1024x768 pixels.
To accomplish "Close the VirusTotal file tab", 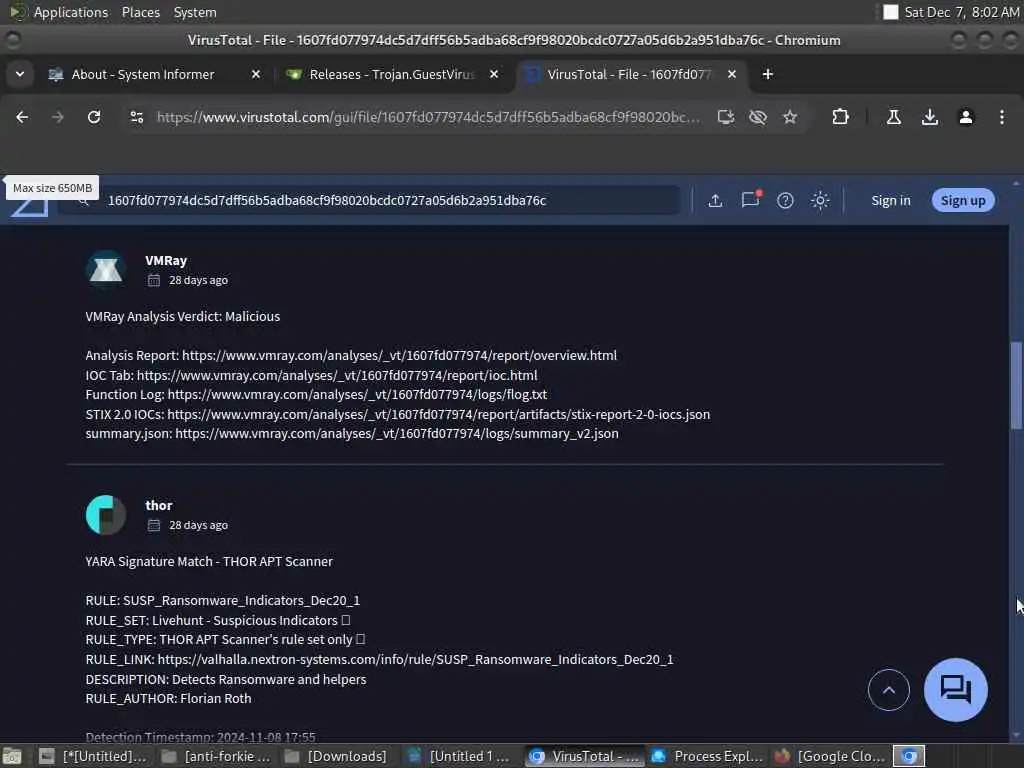I will pos(732,74).
